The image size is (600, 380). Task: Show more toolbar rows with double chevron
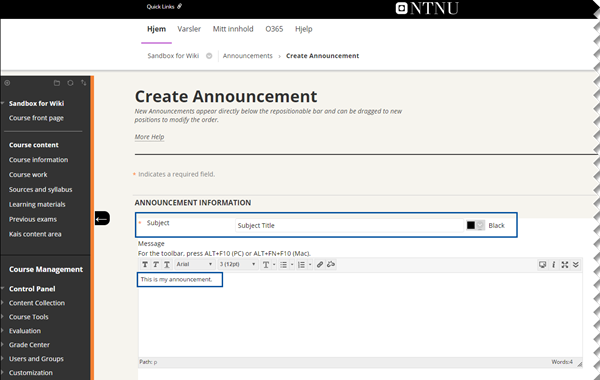click(576, 264)
